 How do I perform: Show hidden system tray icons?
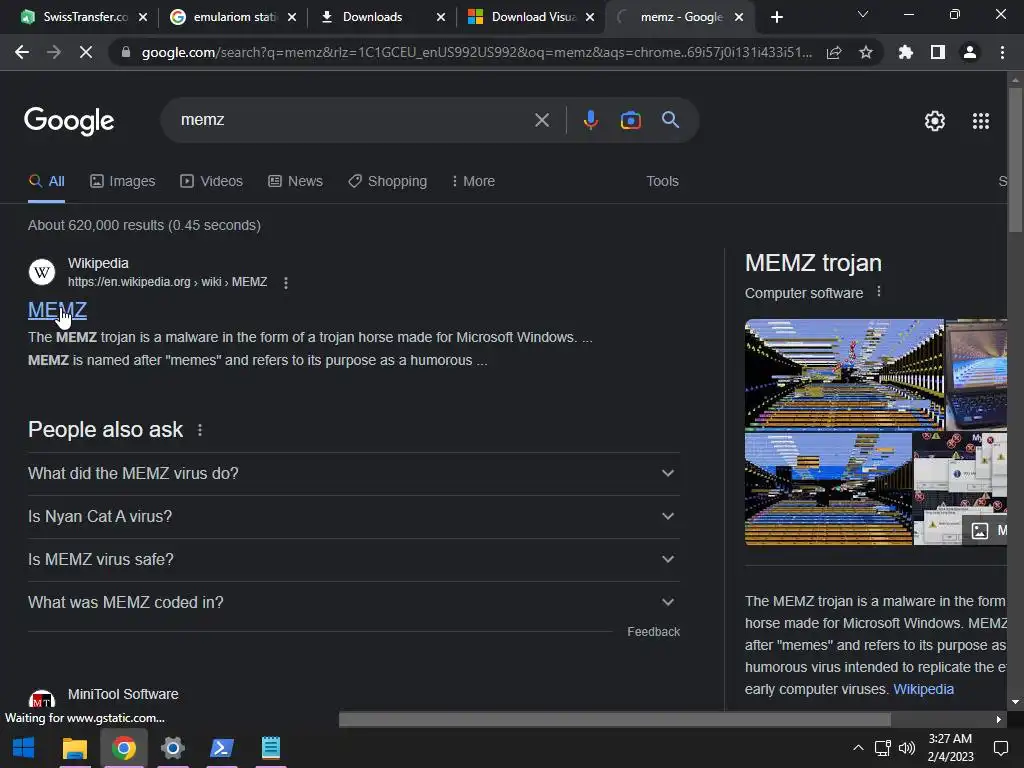pos(858,748)
